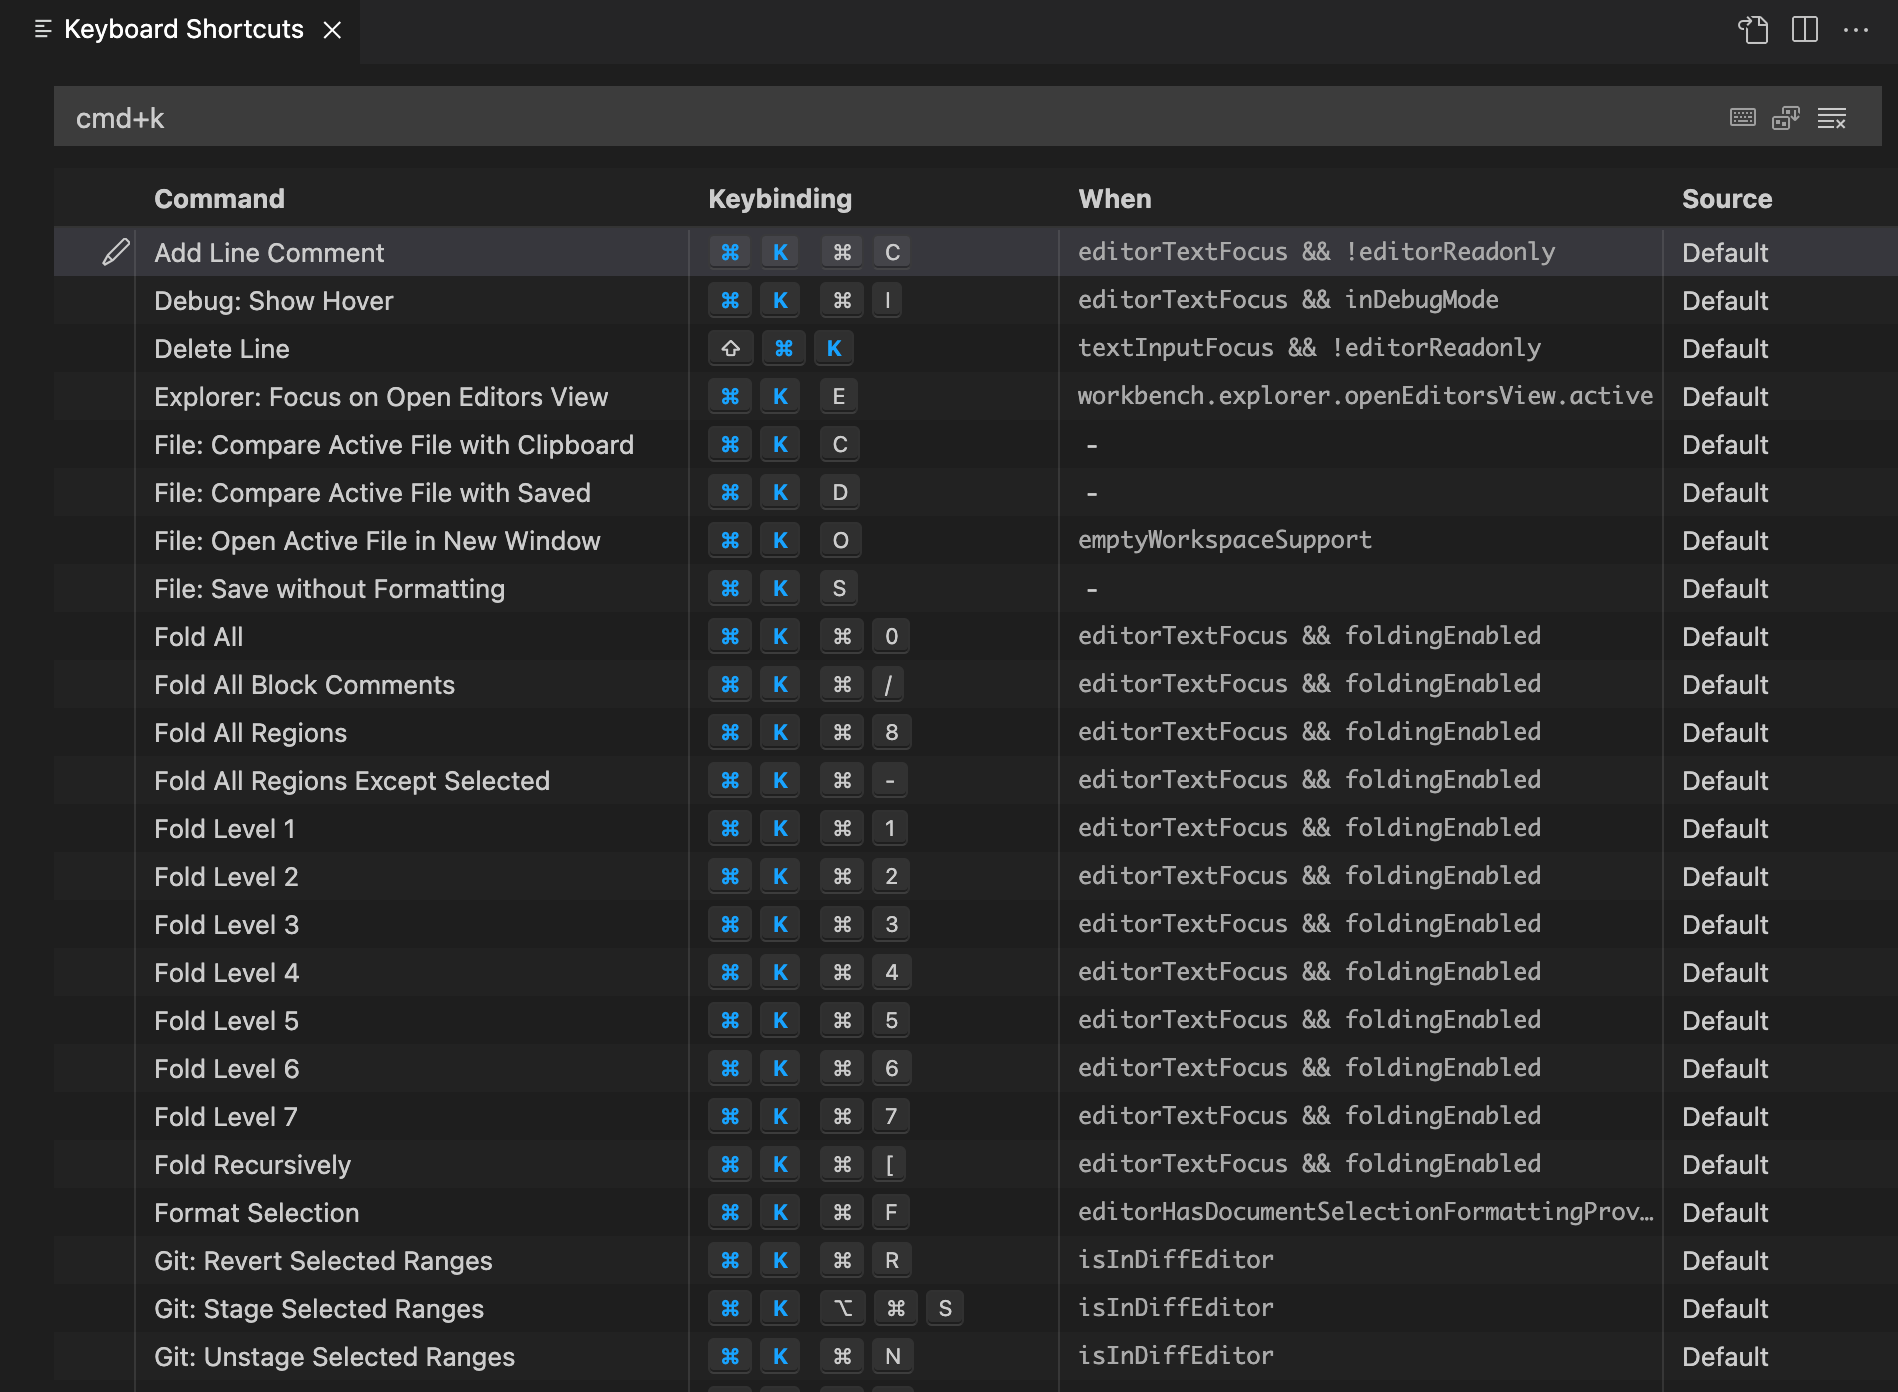Sort shortcuts by the Command column header

pyautogui.click(x=219, y=198)
